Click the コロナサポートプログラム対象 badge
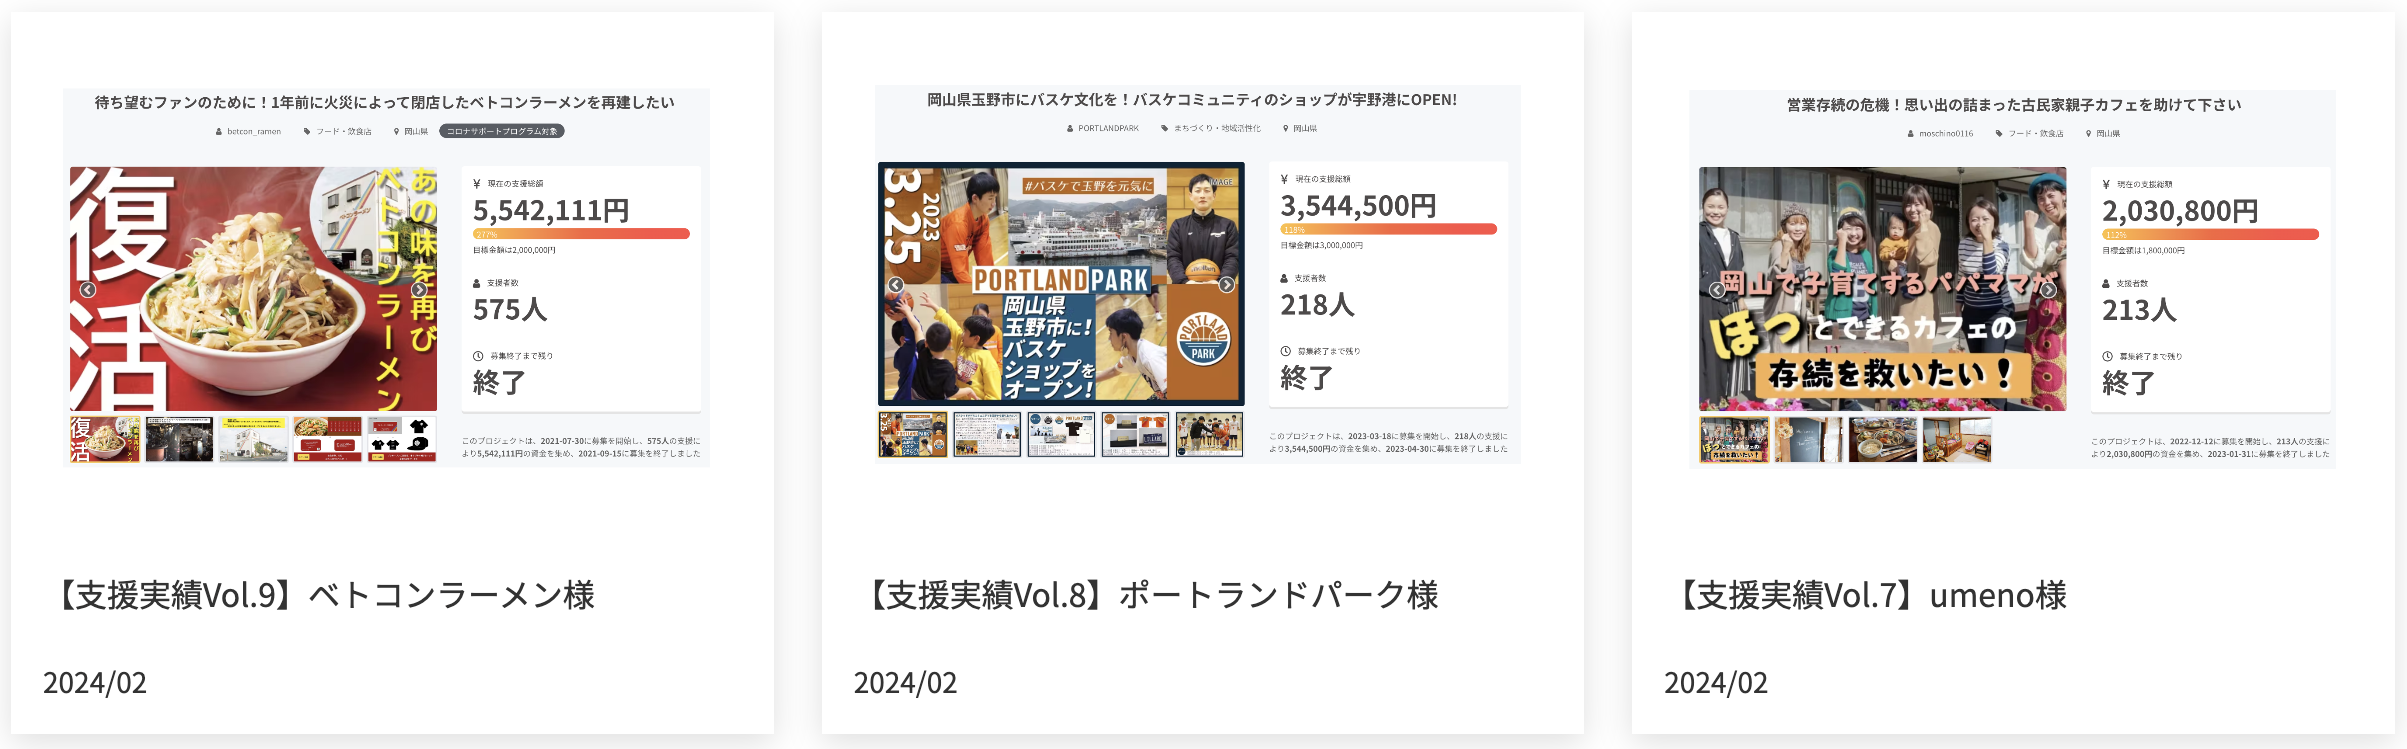The height and width of the screenshot is (749, 2407). pyautogui.click(x=502, y=131)
